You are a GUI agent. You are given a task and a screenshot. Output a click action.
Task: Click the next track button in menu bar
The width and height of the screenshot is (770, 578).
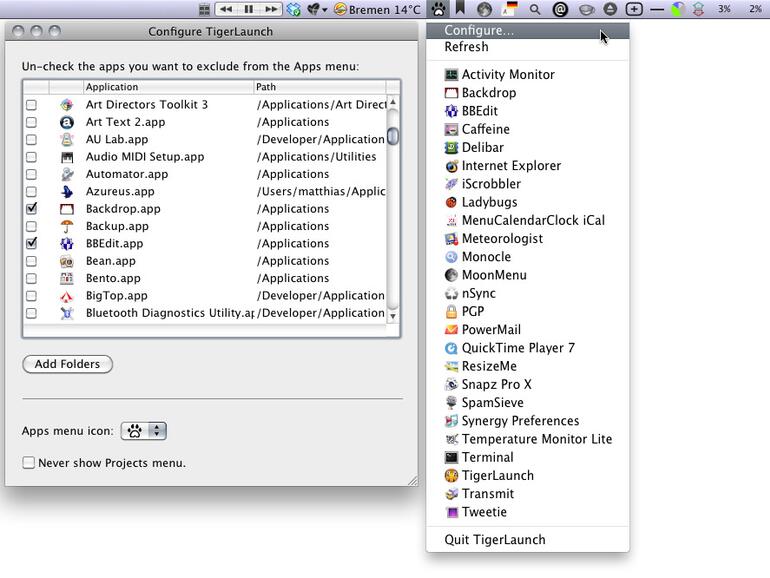[271, 9]
